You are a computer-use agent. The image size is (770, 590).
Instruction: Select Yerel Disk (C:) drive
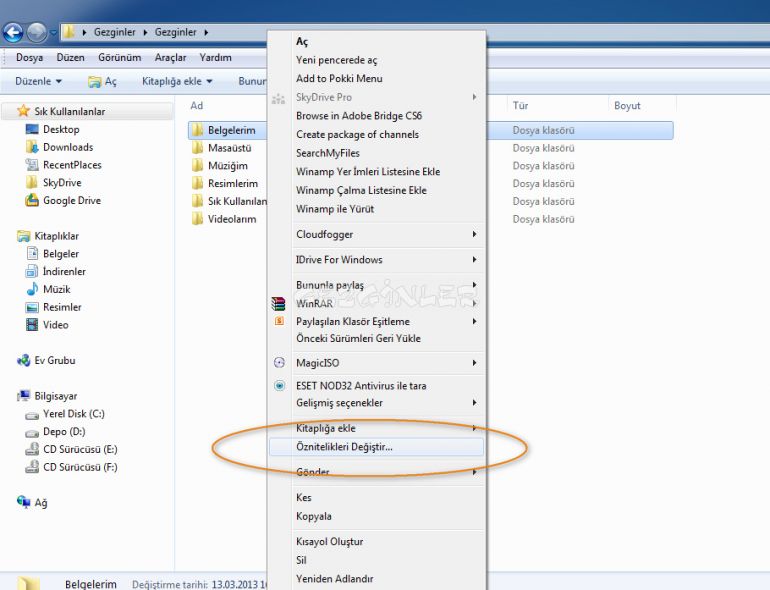[74, 414]
